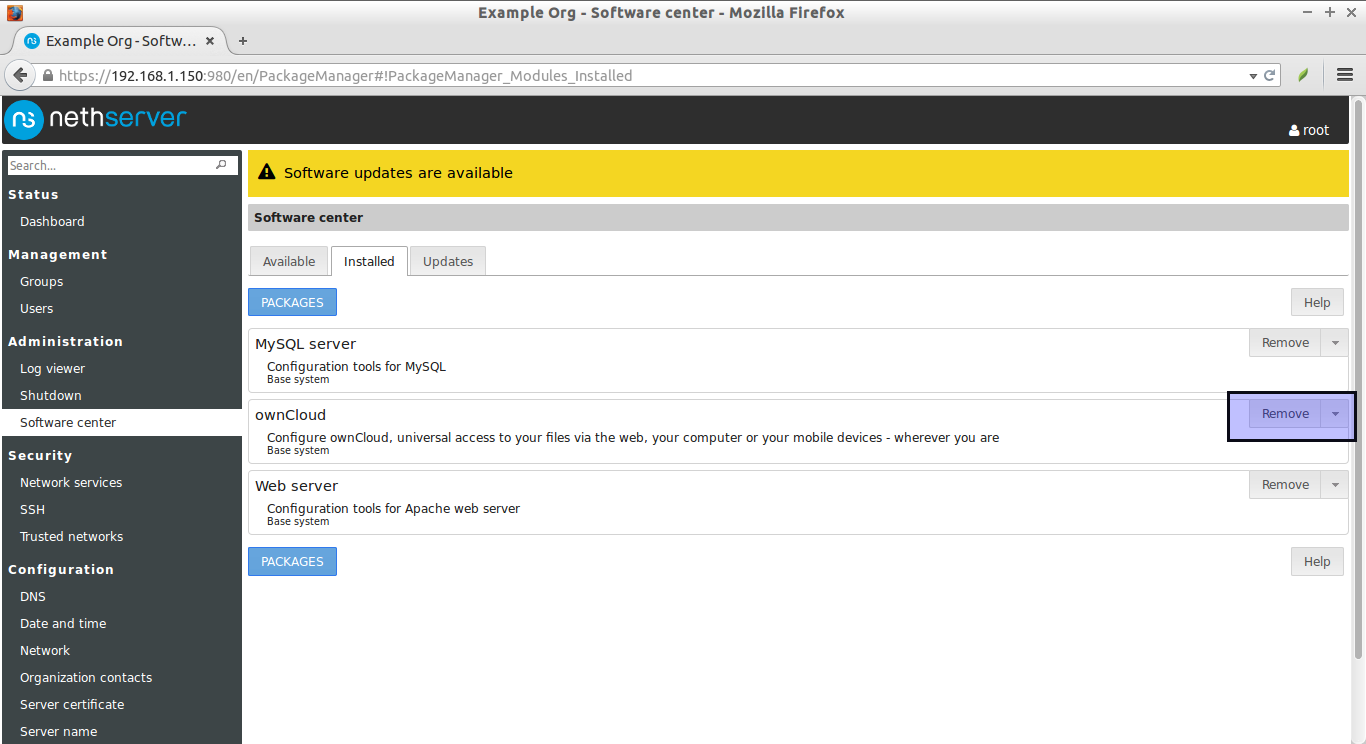
Task: Open Server certificate page
Action: [x=72, y=705]
